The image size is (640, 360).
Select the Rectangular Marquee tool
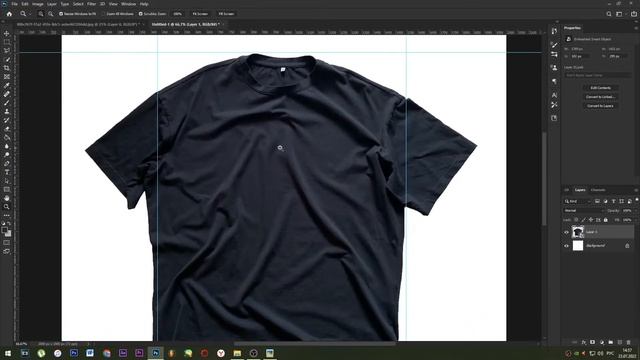coord(7,42)
